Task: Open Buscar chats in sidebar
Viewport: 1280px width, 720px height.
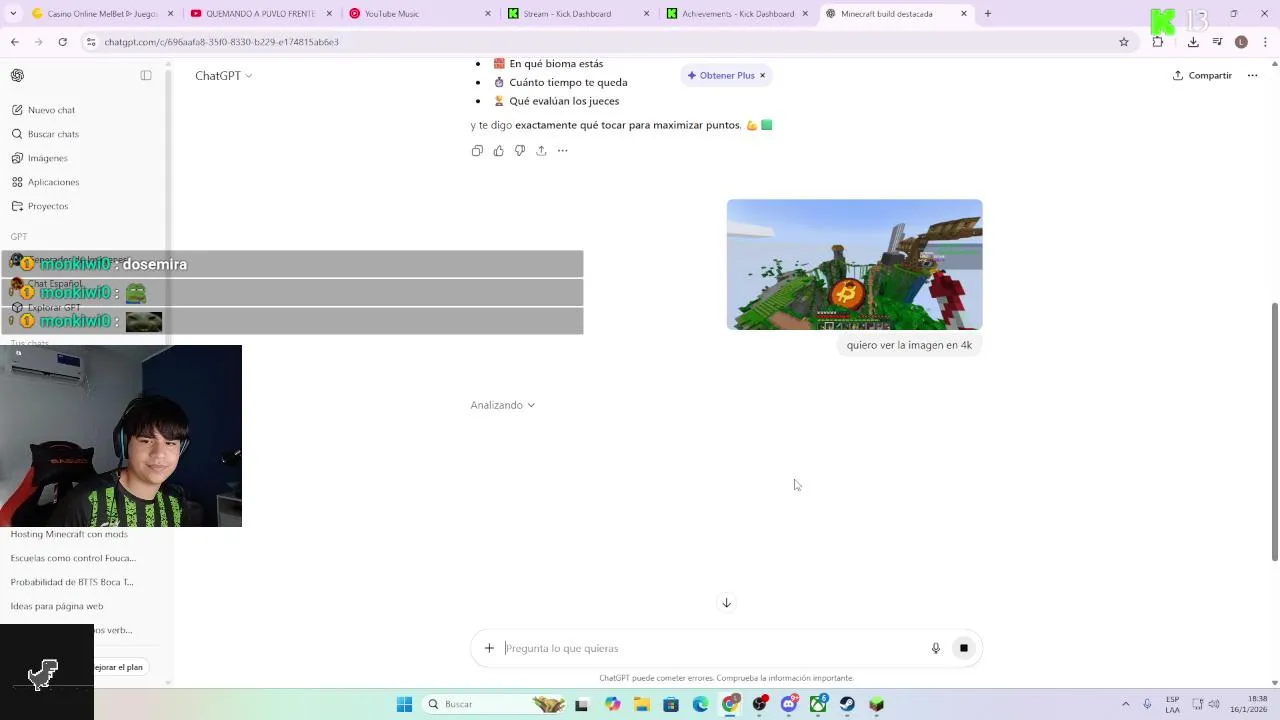Action: [x=53, y=134]
